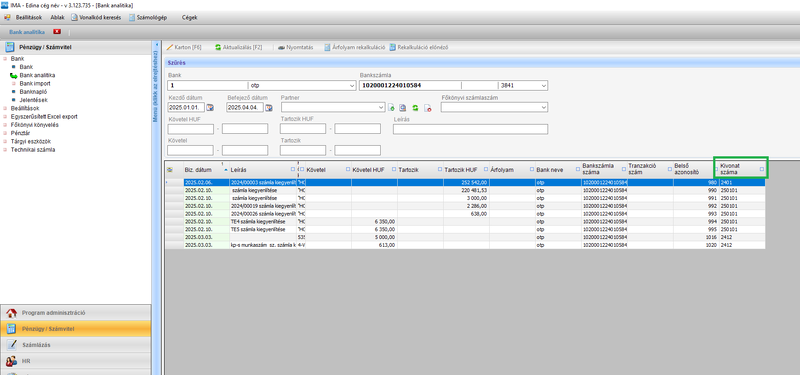Screen dimensions: 800x375
Task: Click green refresh icon beside Partner field
Action: [415, 108]
